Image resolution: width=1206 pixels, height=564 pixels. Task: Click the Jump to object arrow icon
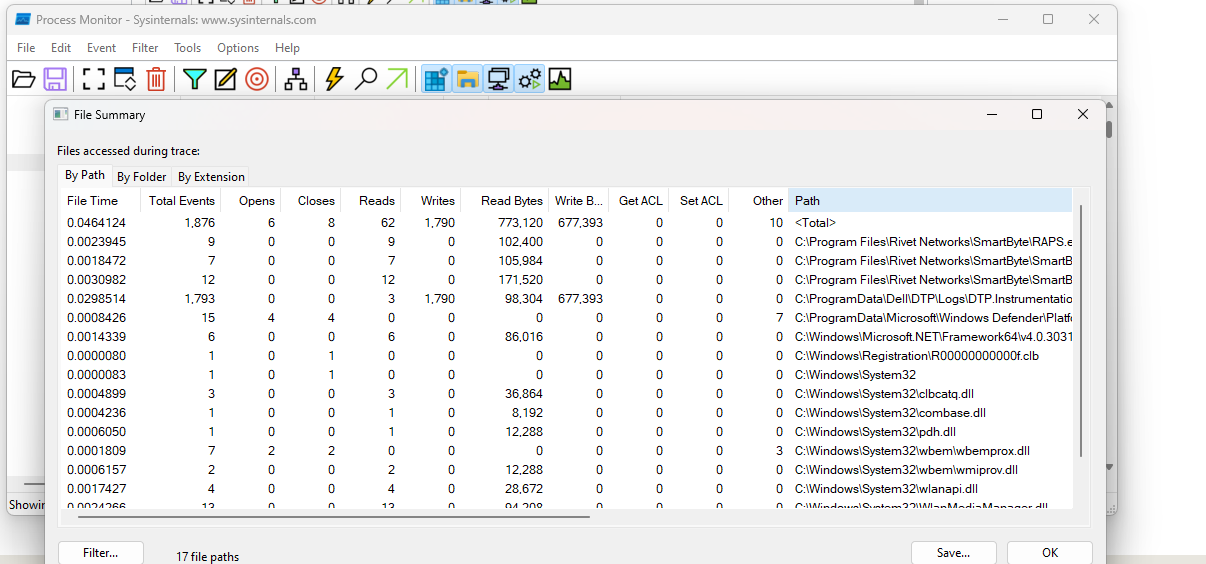[x=397, y=79]
